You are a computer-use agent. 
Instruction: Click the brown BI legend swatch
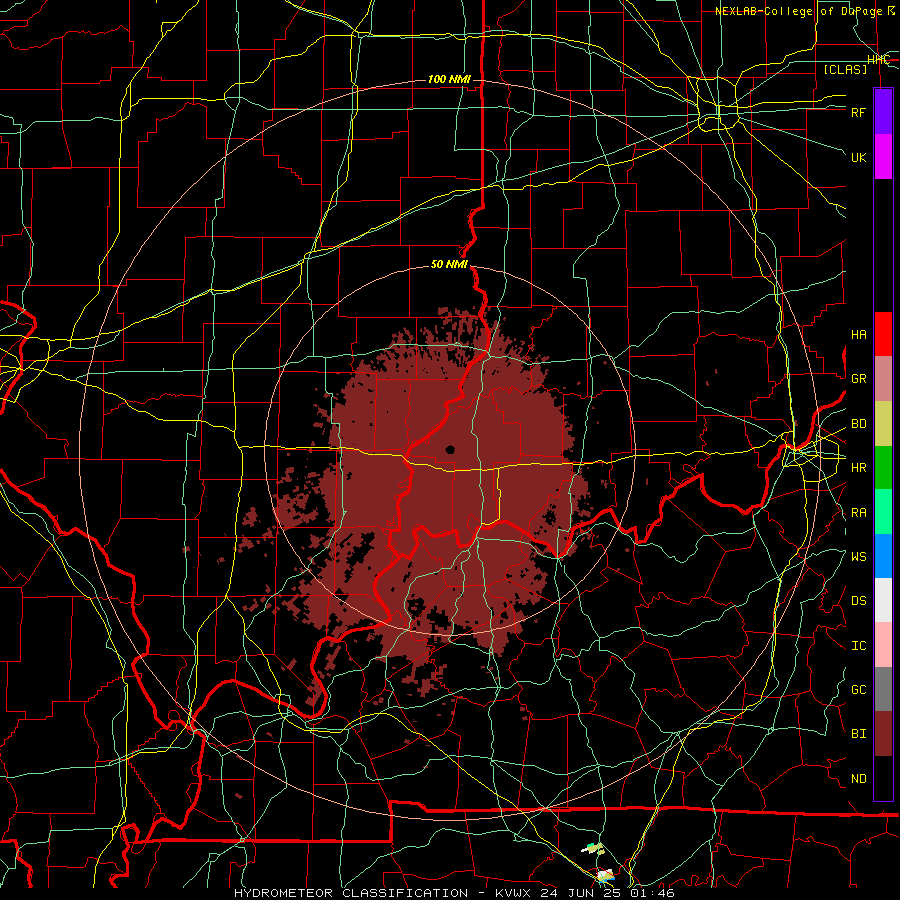[x=883, y=734]
